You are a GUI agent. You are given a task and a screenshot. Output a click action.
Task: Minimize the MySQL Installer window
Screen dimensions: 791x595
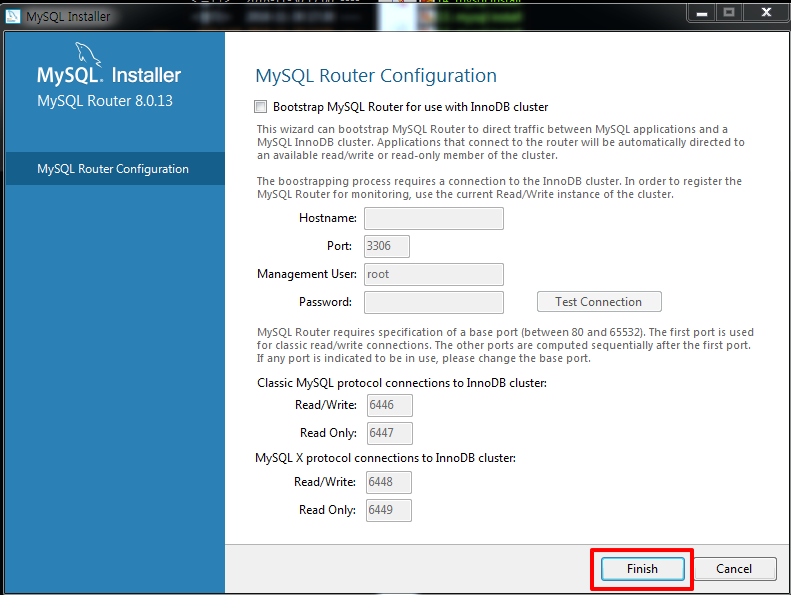(702, 13)
